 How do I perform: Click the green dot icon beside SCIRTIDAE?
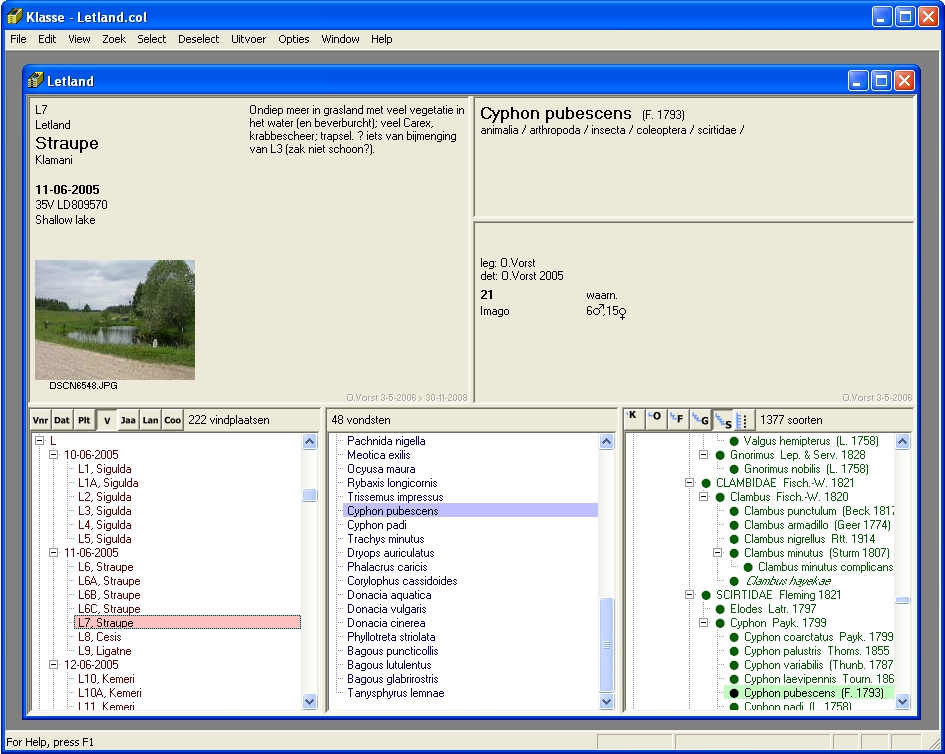coord(706,595)
